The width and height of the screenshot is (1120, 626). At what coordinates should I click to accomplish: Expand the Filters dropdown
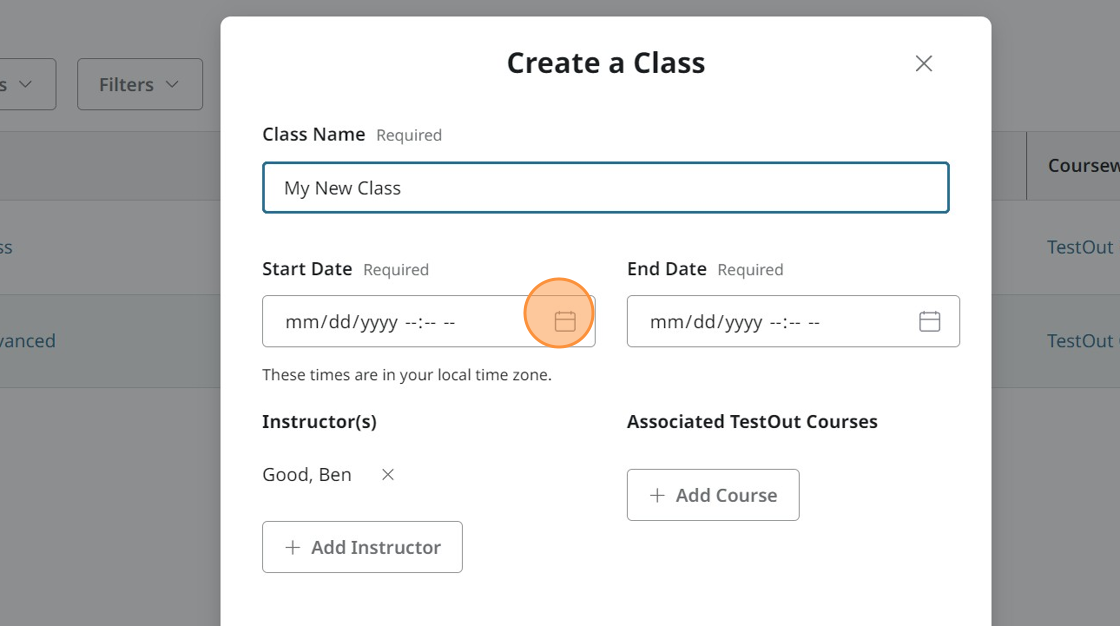pos(139,84)
